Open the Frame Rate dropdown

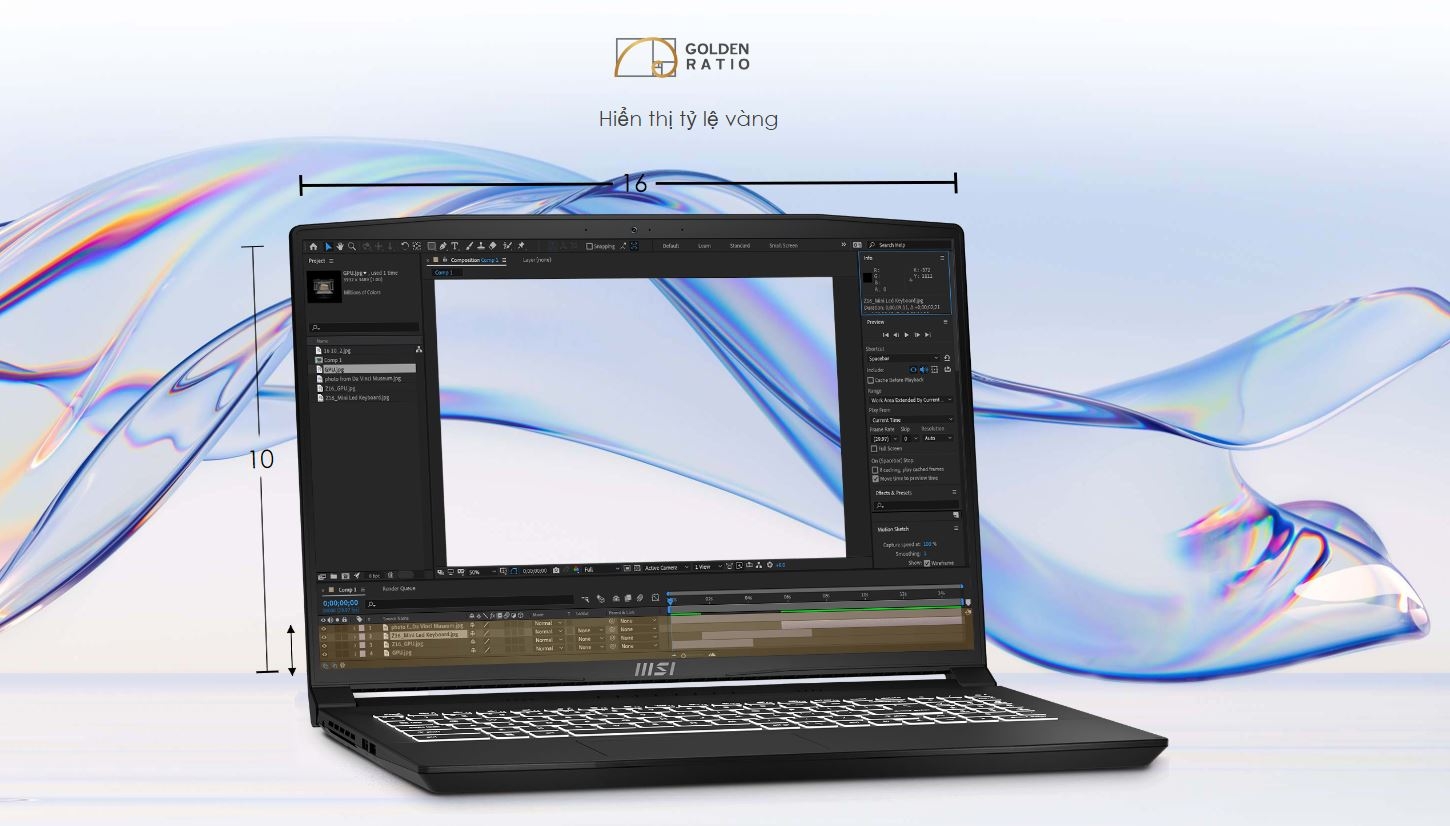(x=885, y=439)
